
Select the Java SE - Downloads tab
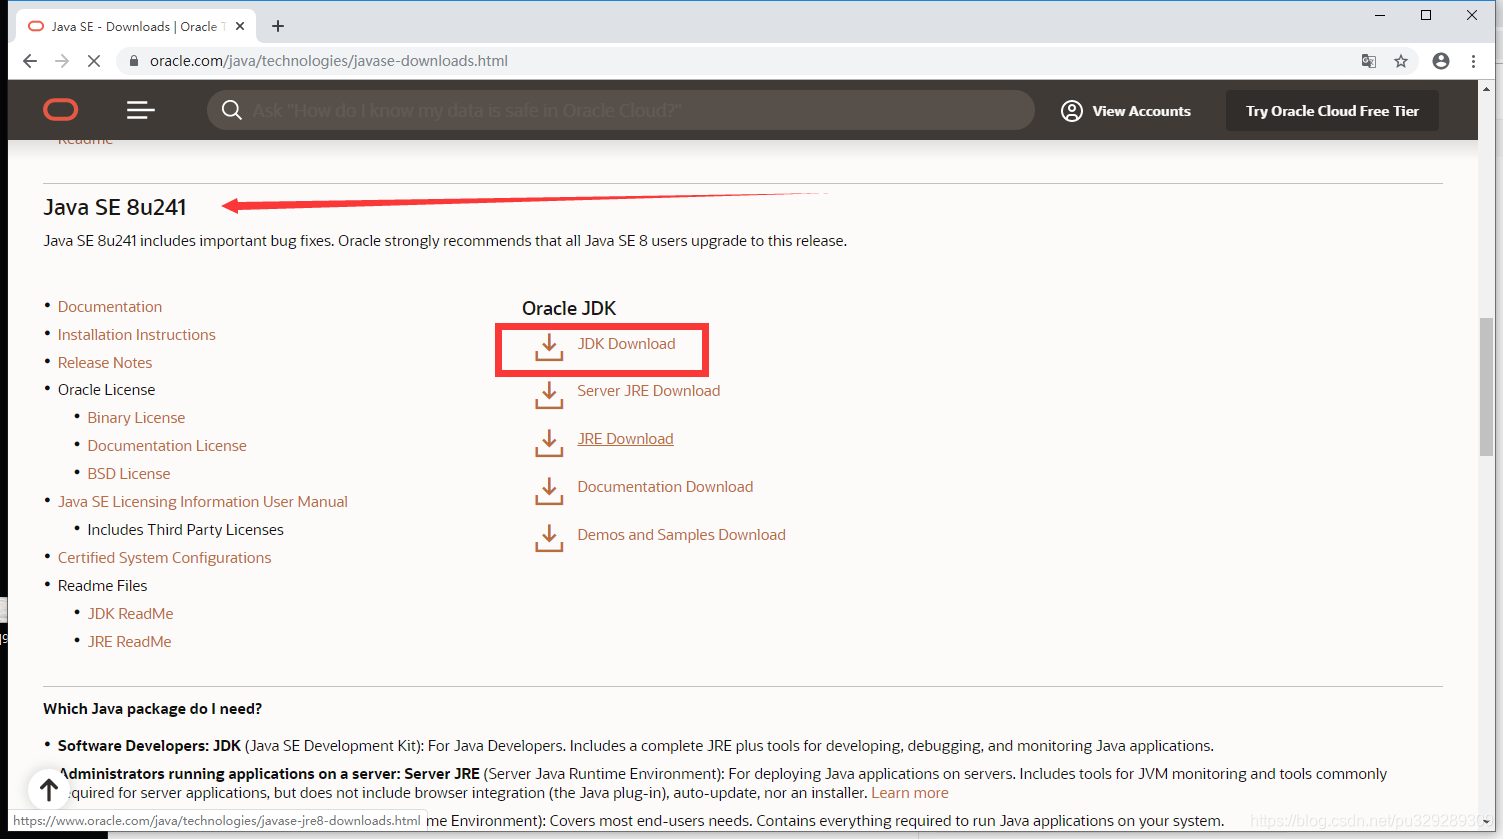coord(135,27)
